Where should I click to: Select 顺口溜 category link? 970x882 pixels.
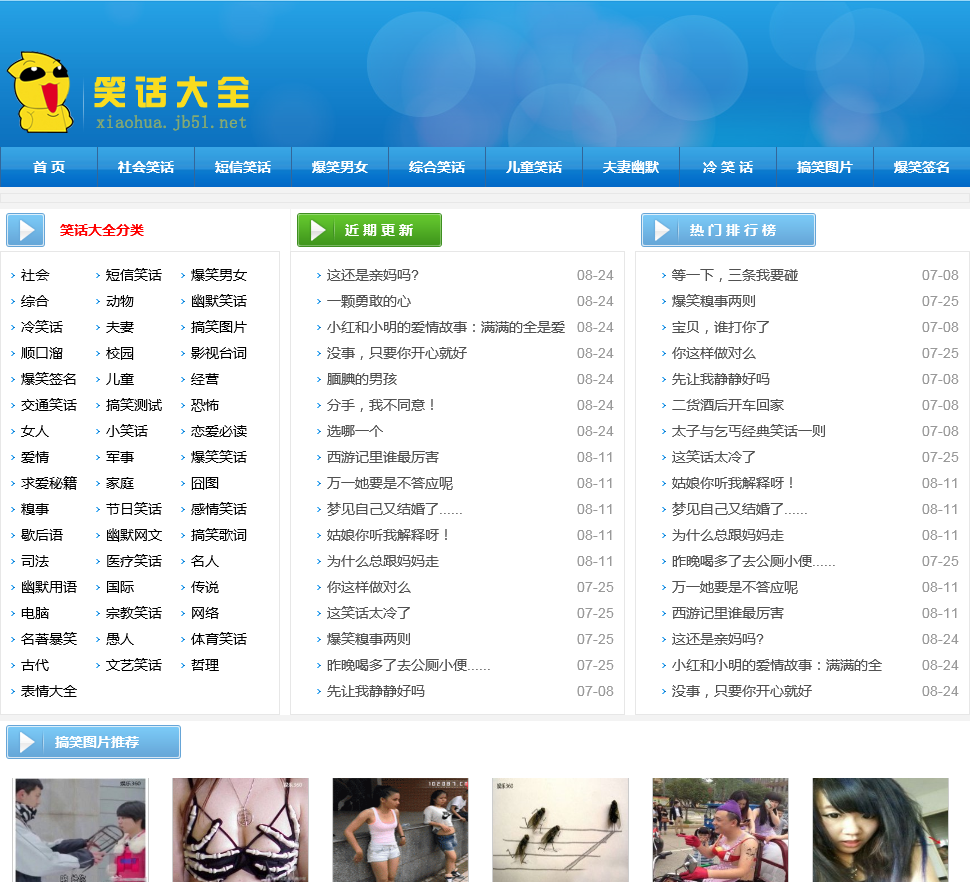coord(42,353)
